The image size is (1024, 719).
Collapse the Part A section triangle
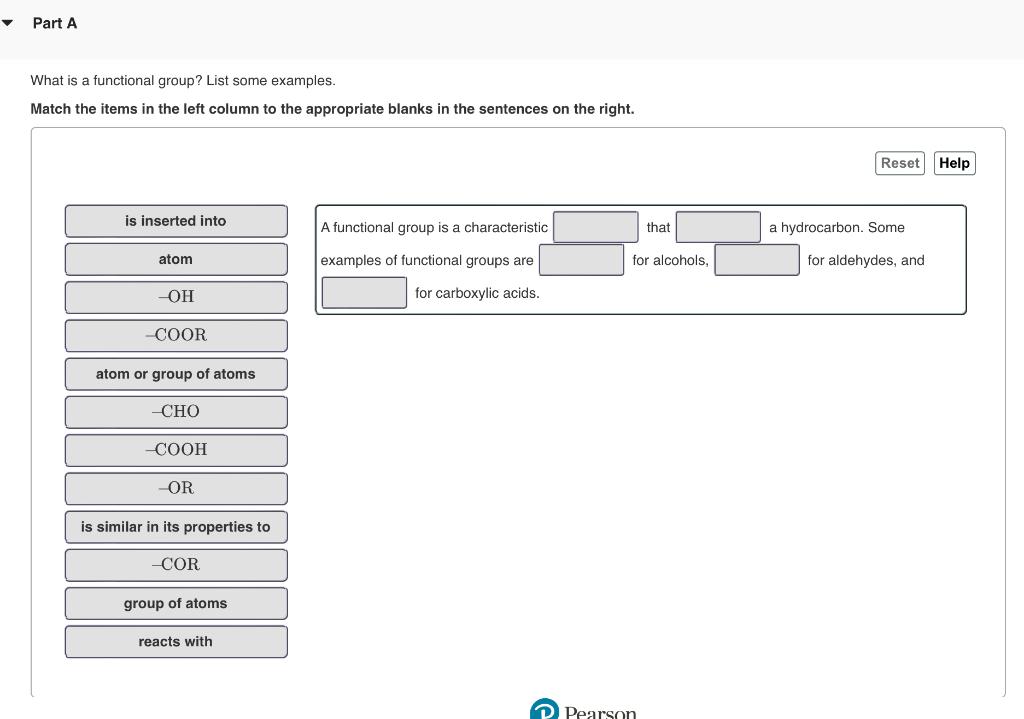[x=8, y=22]
